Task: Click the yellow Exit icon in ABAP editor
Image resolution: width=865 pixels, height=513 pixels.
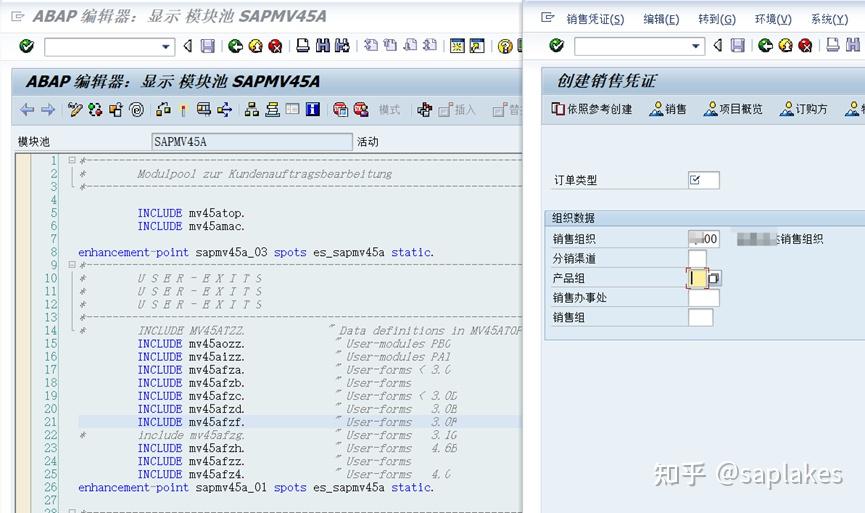Action: click(x=255, y=46)
